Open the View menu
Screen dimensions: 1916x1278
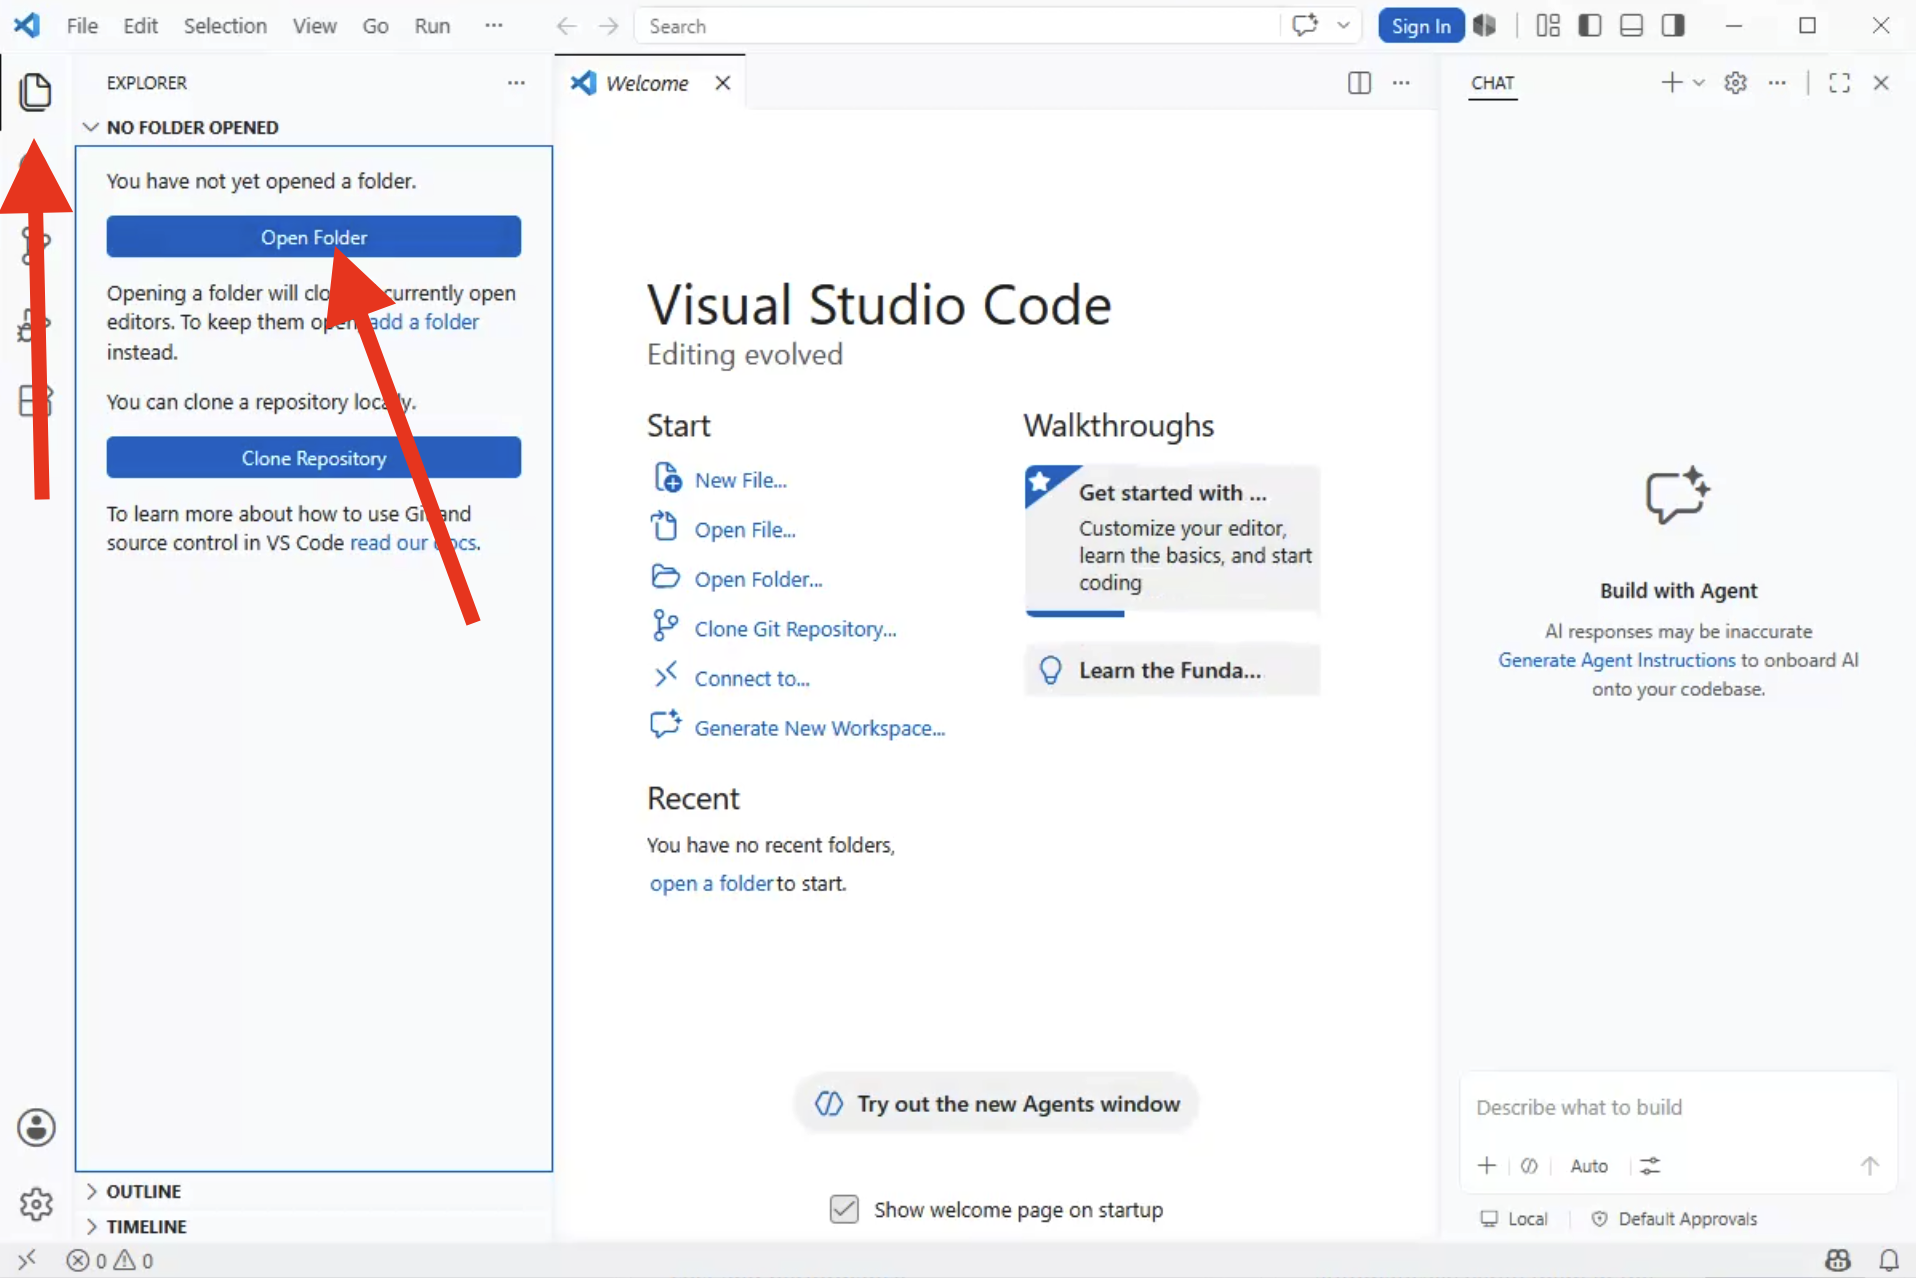314,26
